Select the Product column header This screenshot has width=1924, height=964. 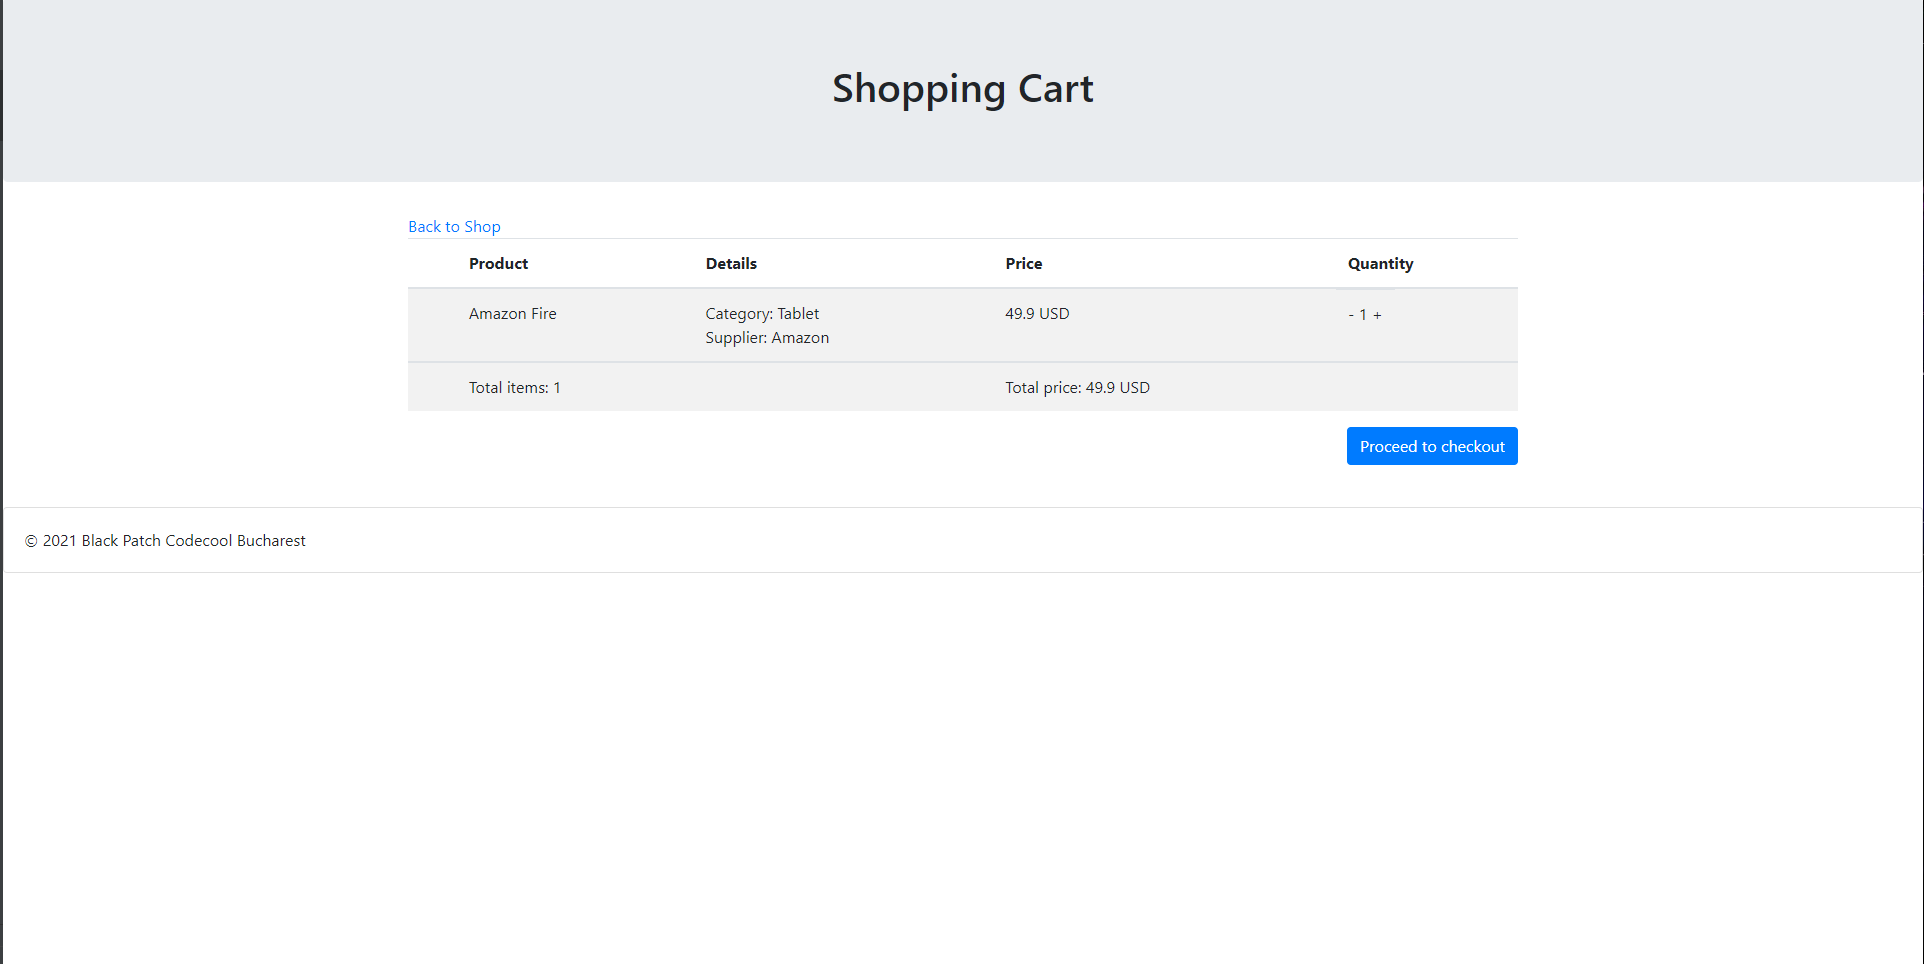click(497, 263)
